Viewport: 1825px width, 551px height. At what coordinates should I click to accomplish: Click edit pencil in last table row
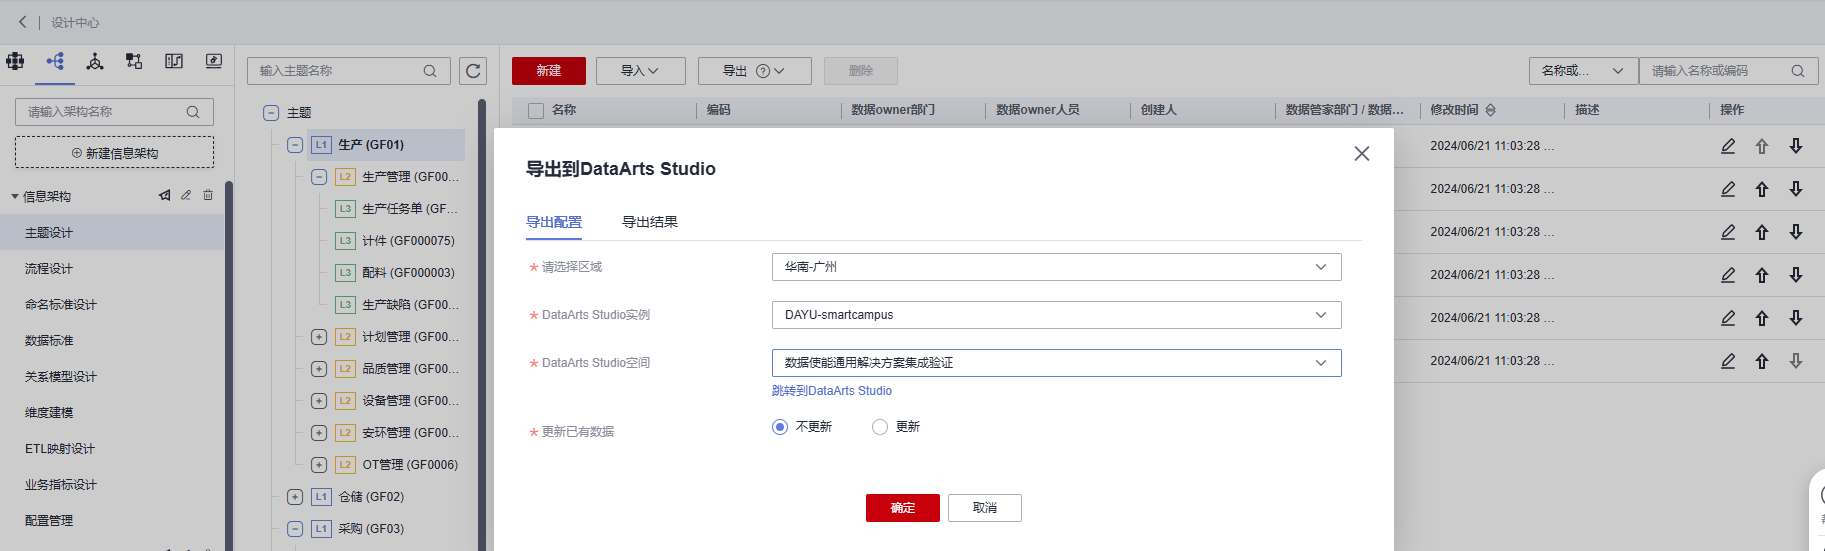pos(1728,361)
